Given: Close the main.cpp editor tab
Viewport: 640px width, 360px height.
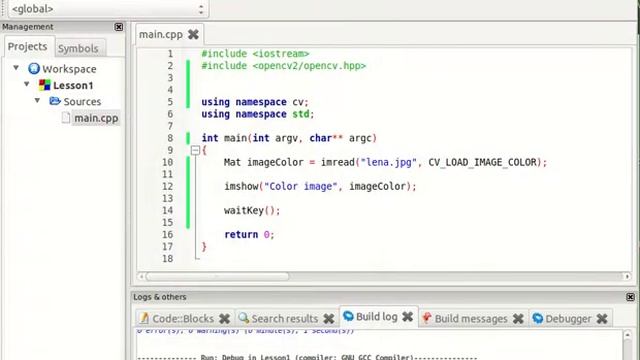Looking at the screenshot, I should click(x=193, y=35).
